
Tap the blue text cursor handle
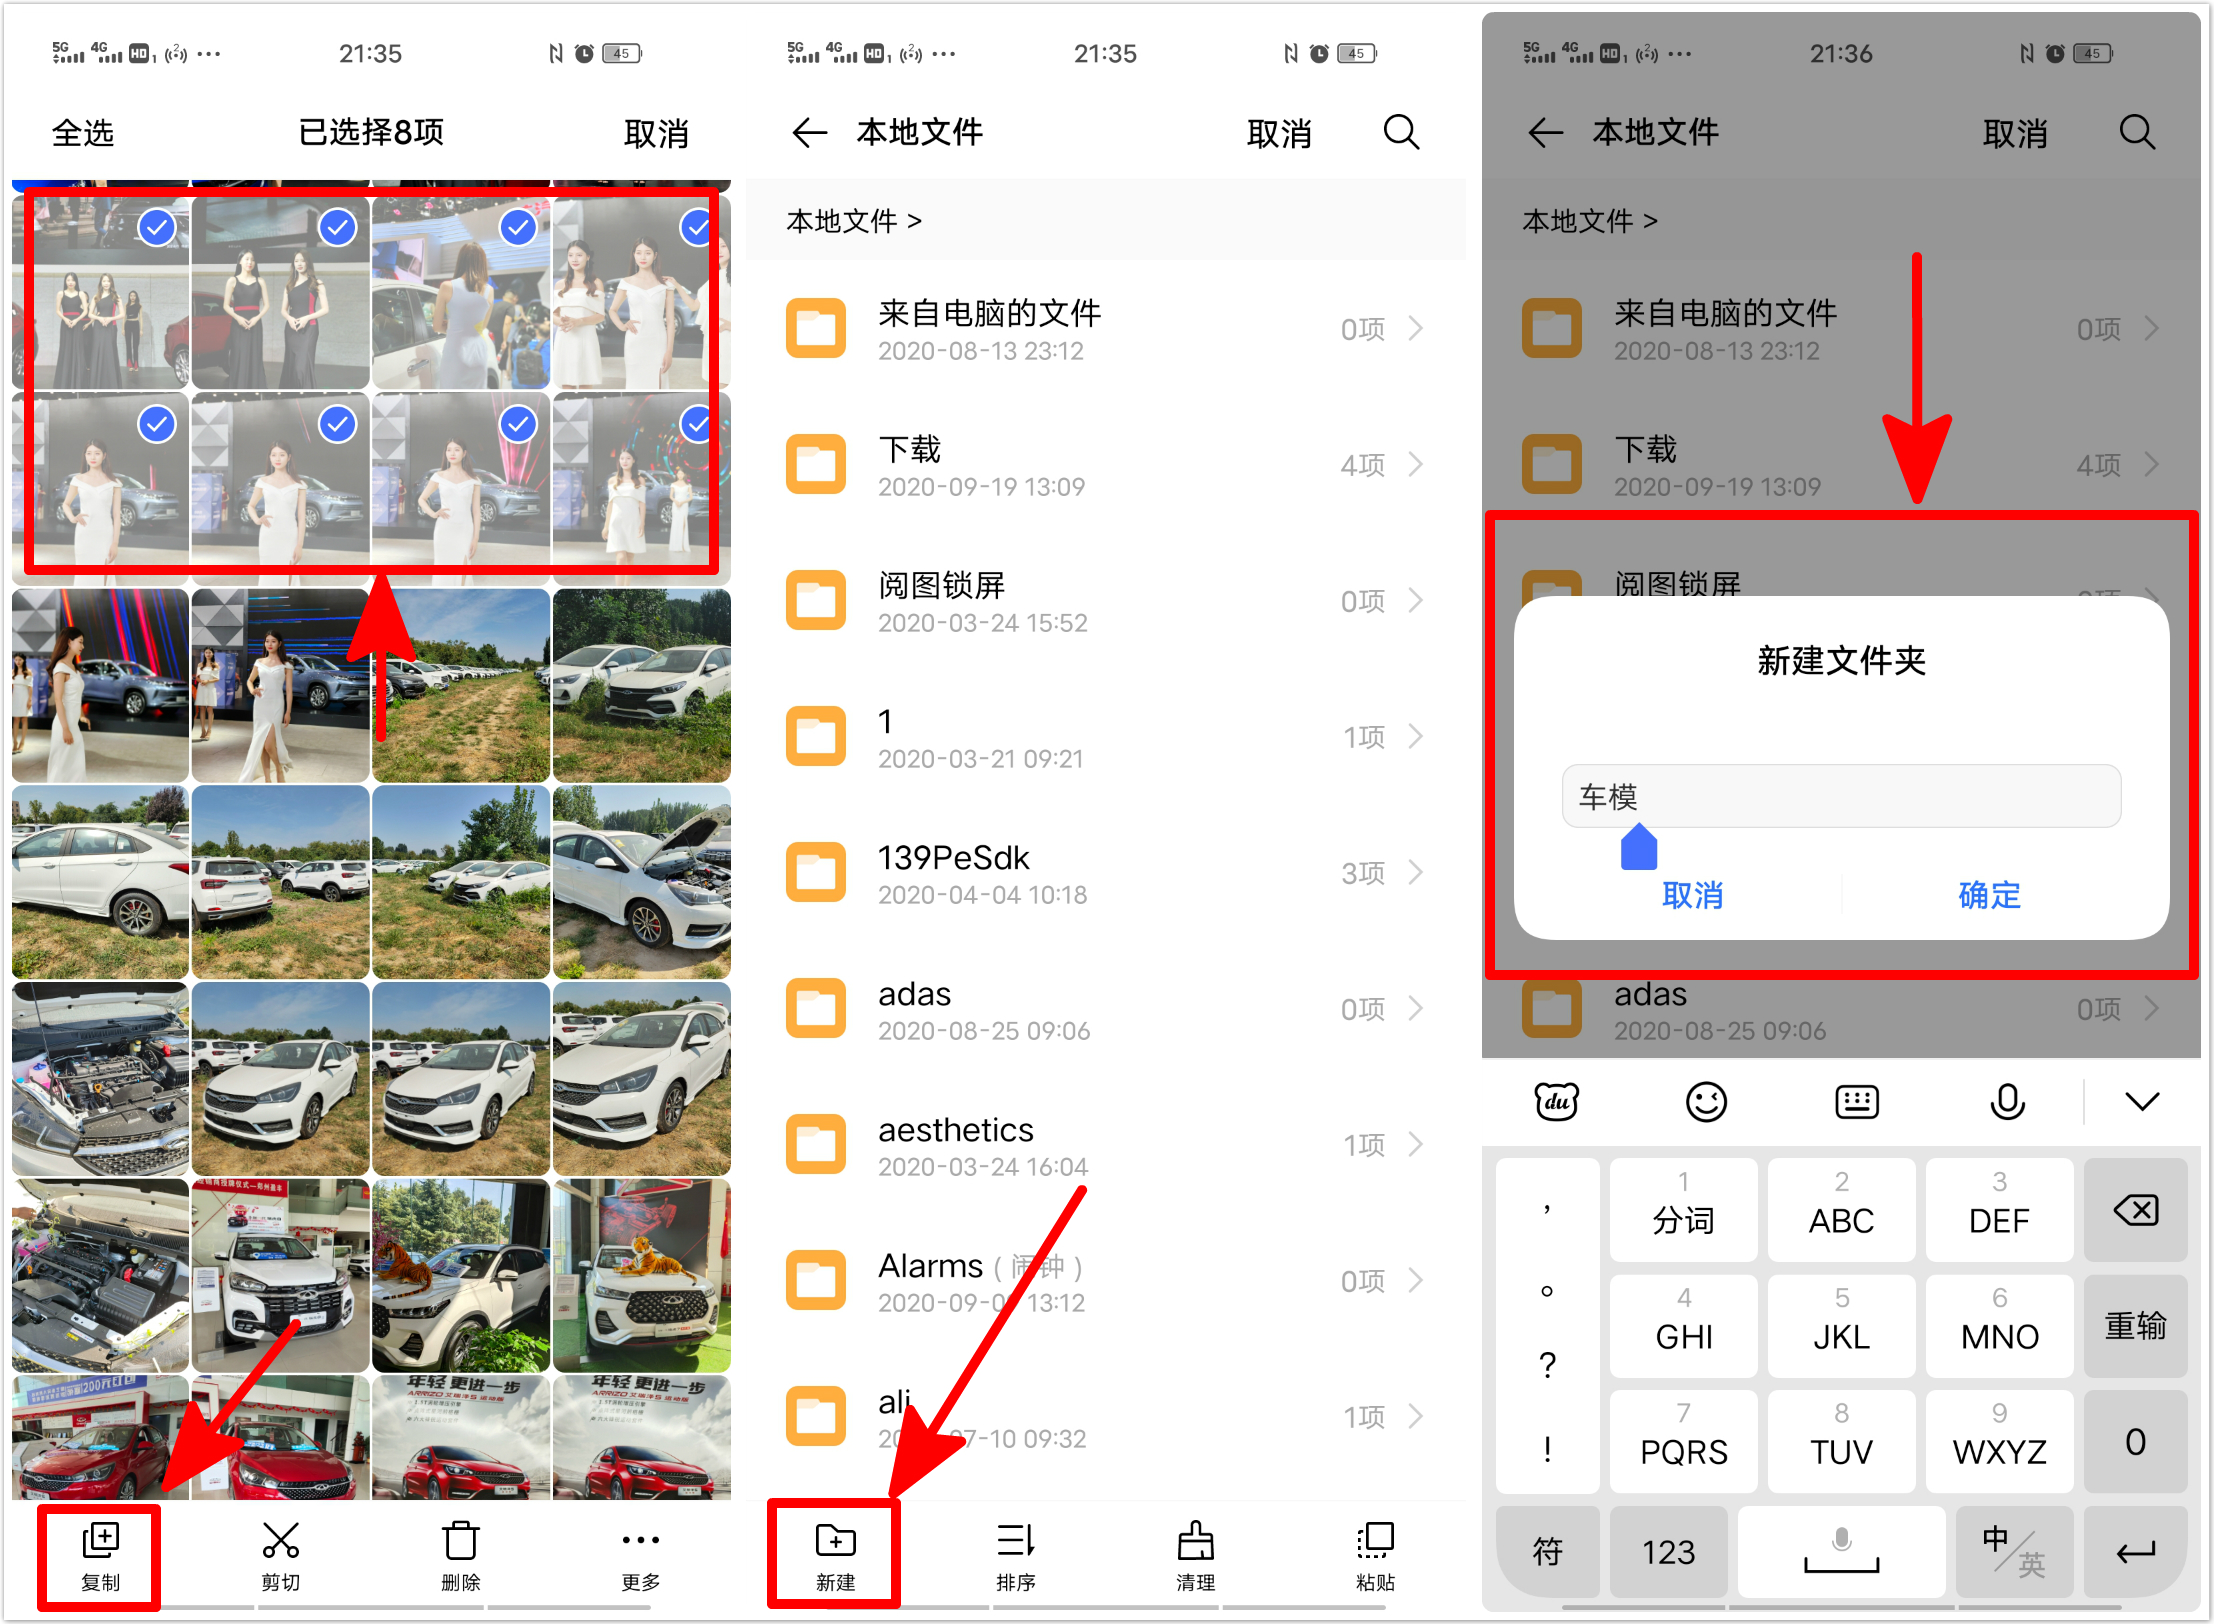pyautogui.click(x=1638, y=847)
